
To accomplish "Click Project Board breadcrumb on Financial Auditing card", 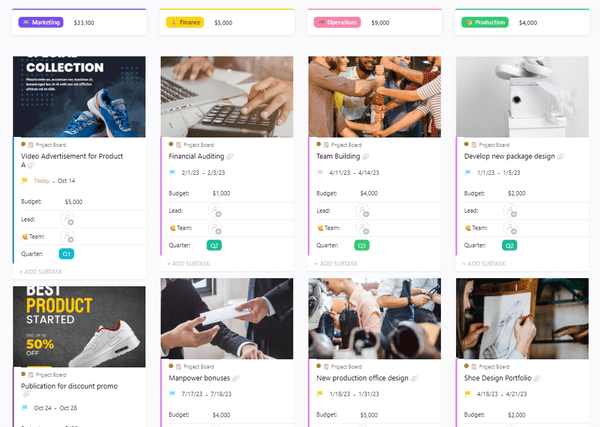I will pos(199,145).
